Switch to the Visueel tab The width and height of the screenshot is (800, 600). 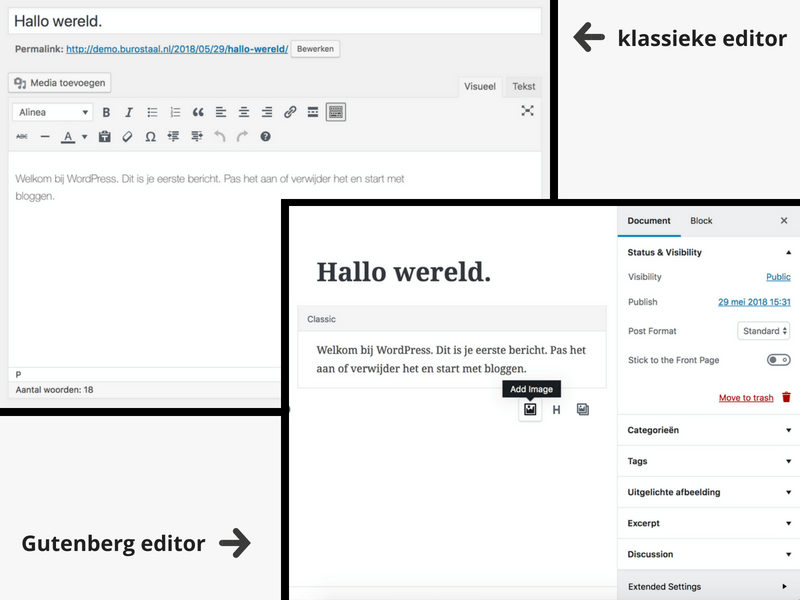point(480,87)
